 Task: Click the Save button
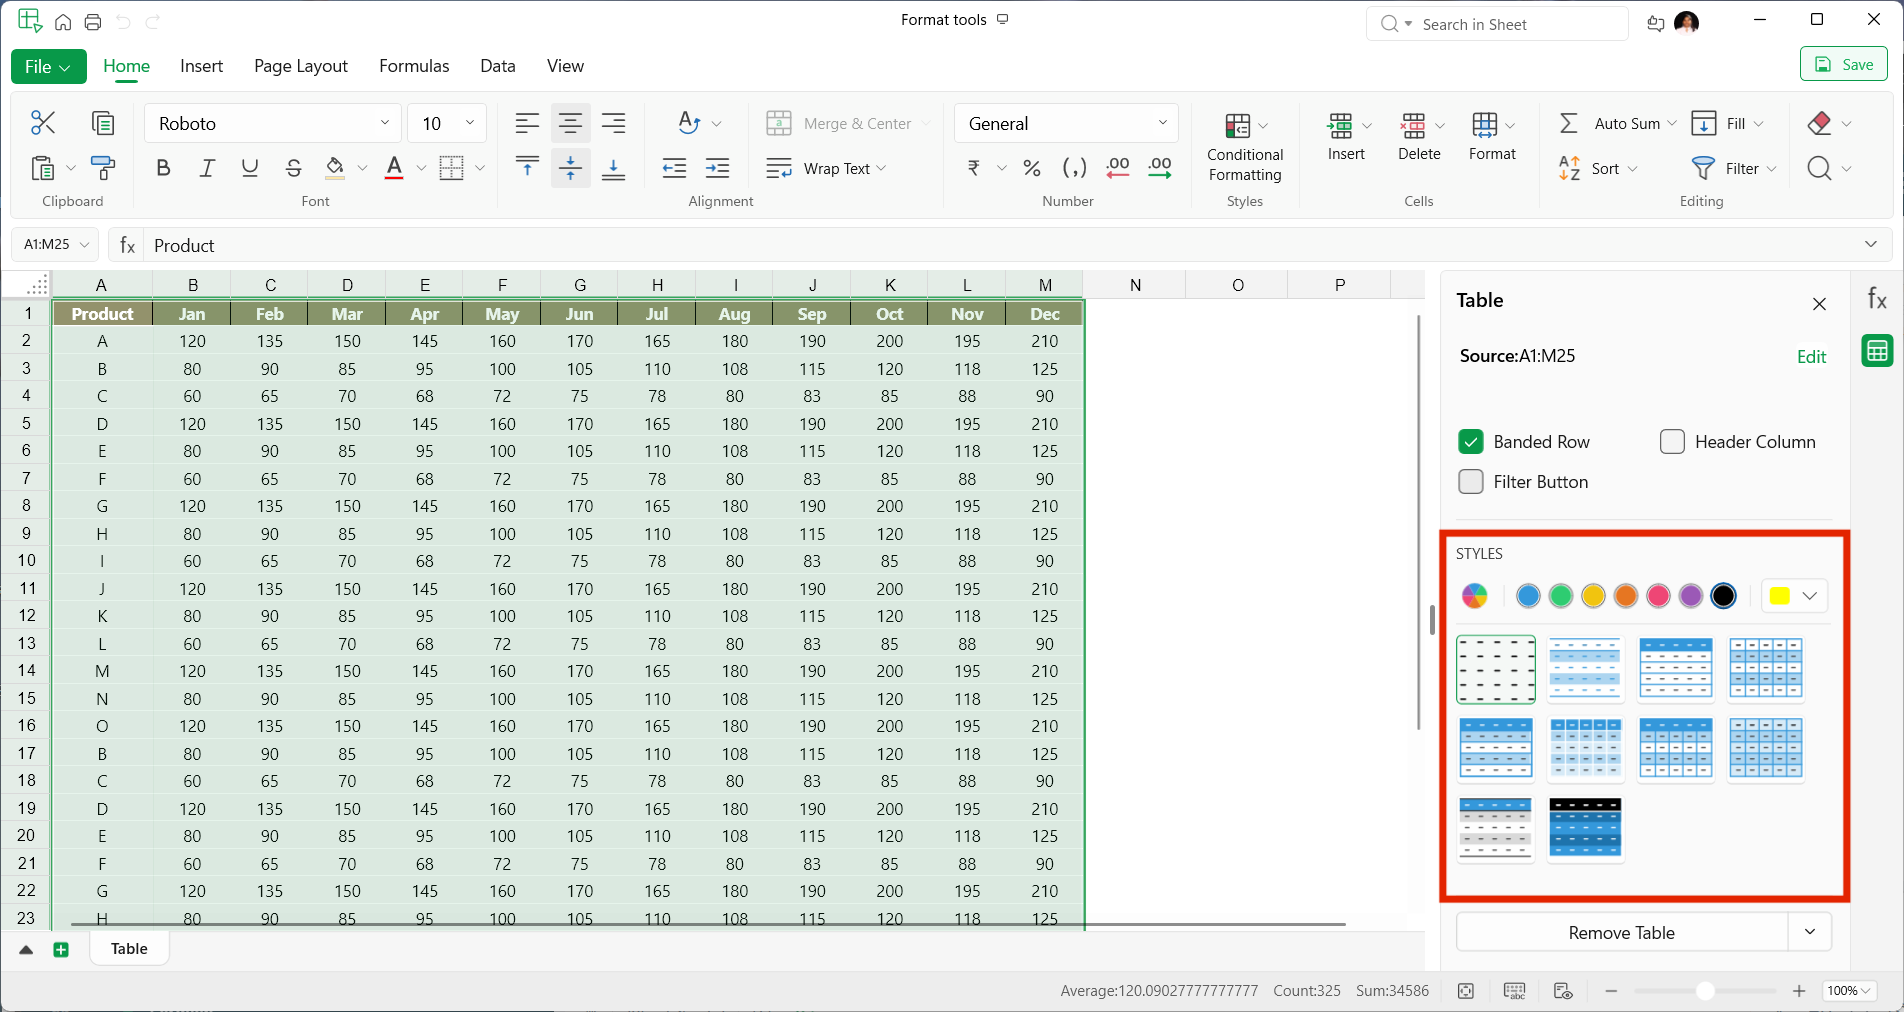[1843, 65]
